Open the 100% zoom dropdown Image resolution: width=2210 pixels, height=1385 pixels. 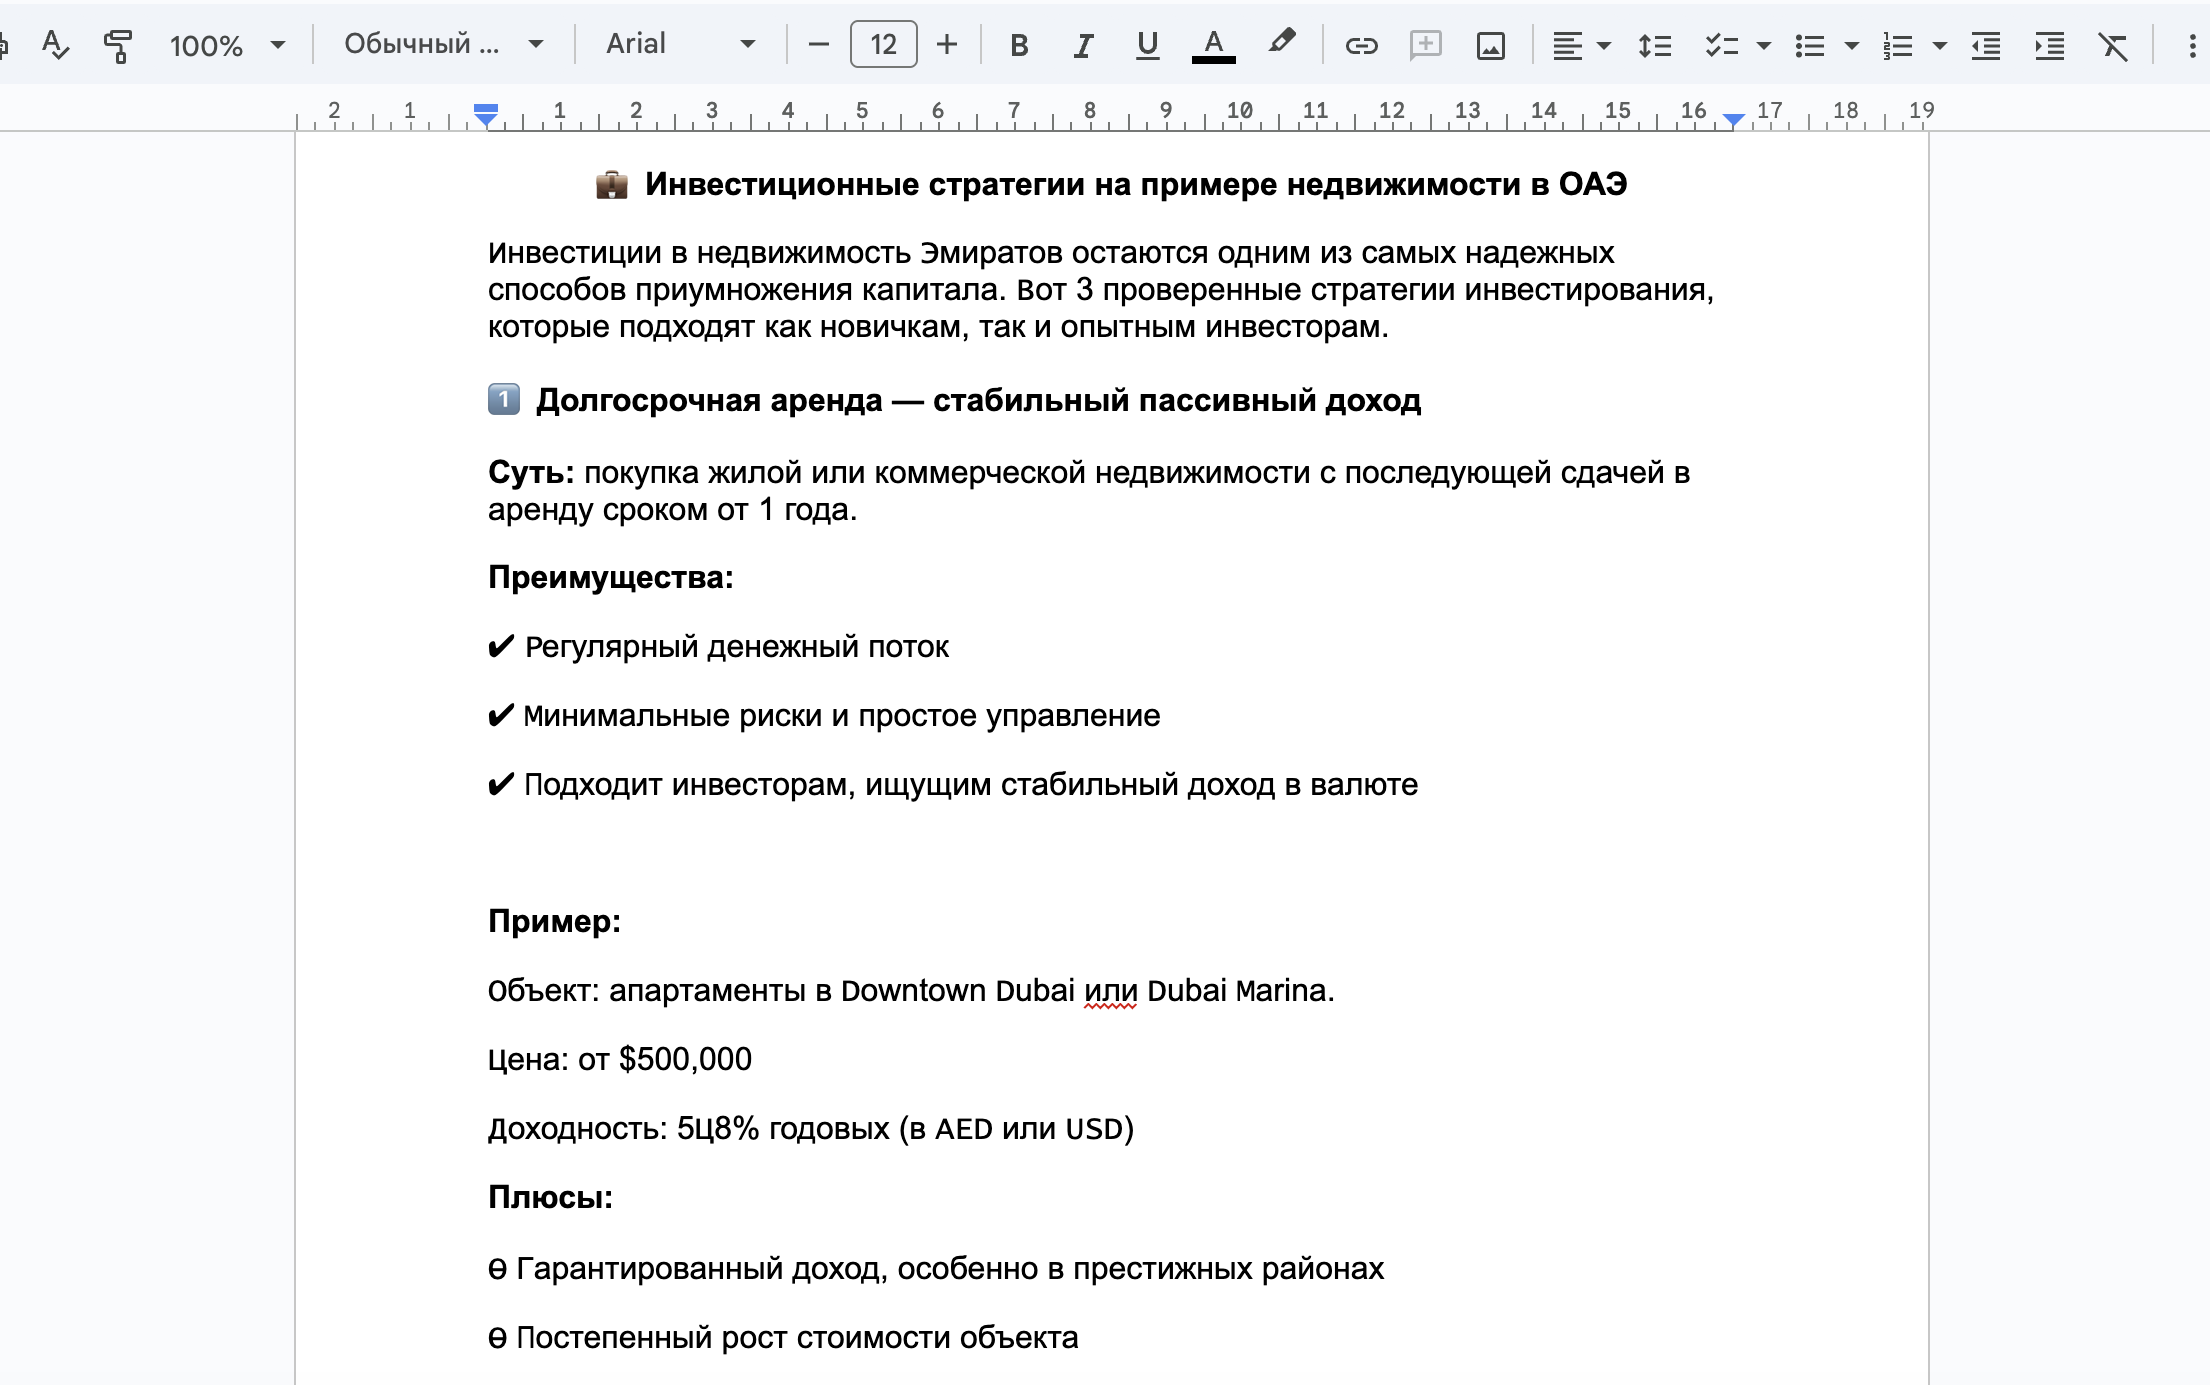click(227, 45)
